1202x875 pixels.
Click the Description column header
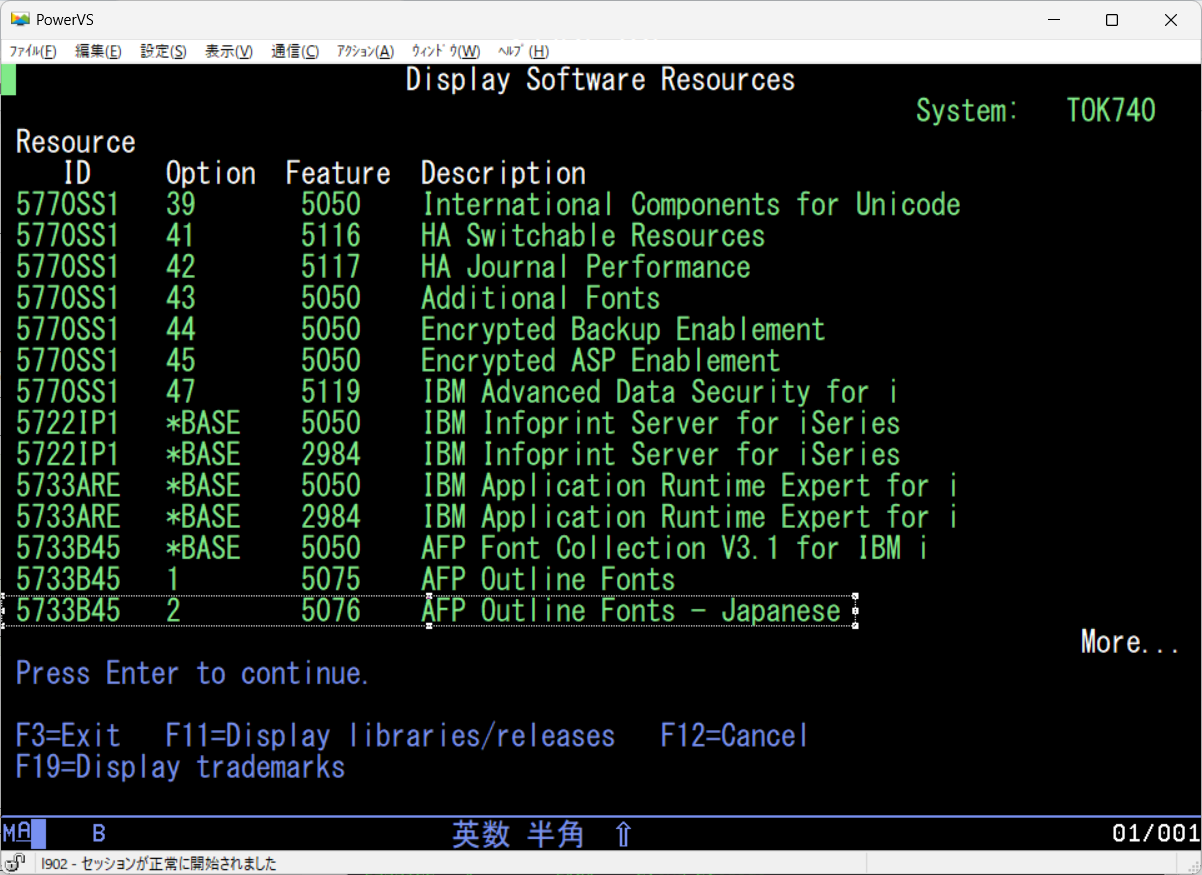click(503, 173)
